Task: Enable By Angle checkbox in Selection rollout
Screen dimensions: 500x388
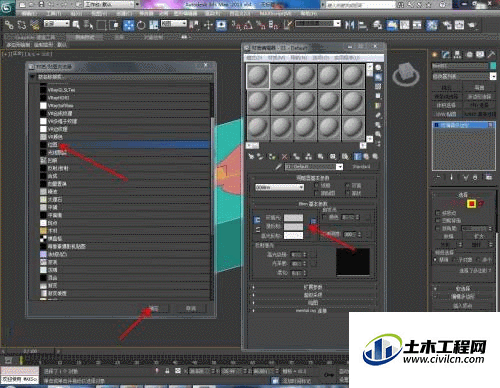Action: point(438,228)
